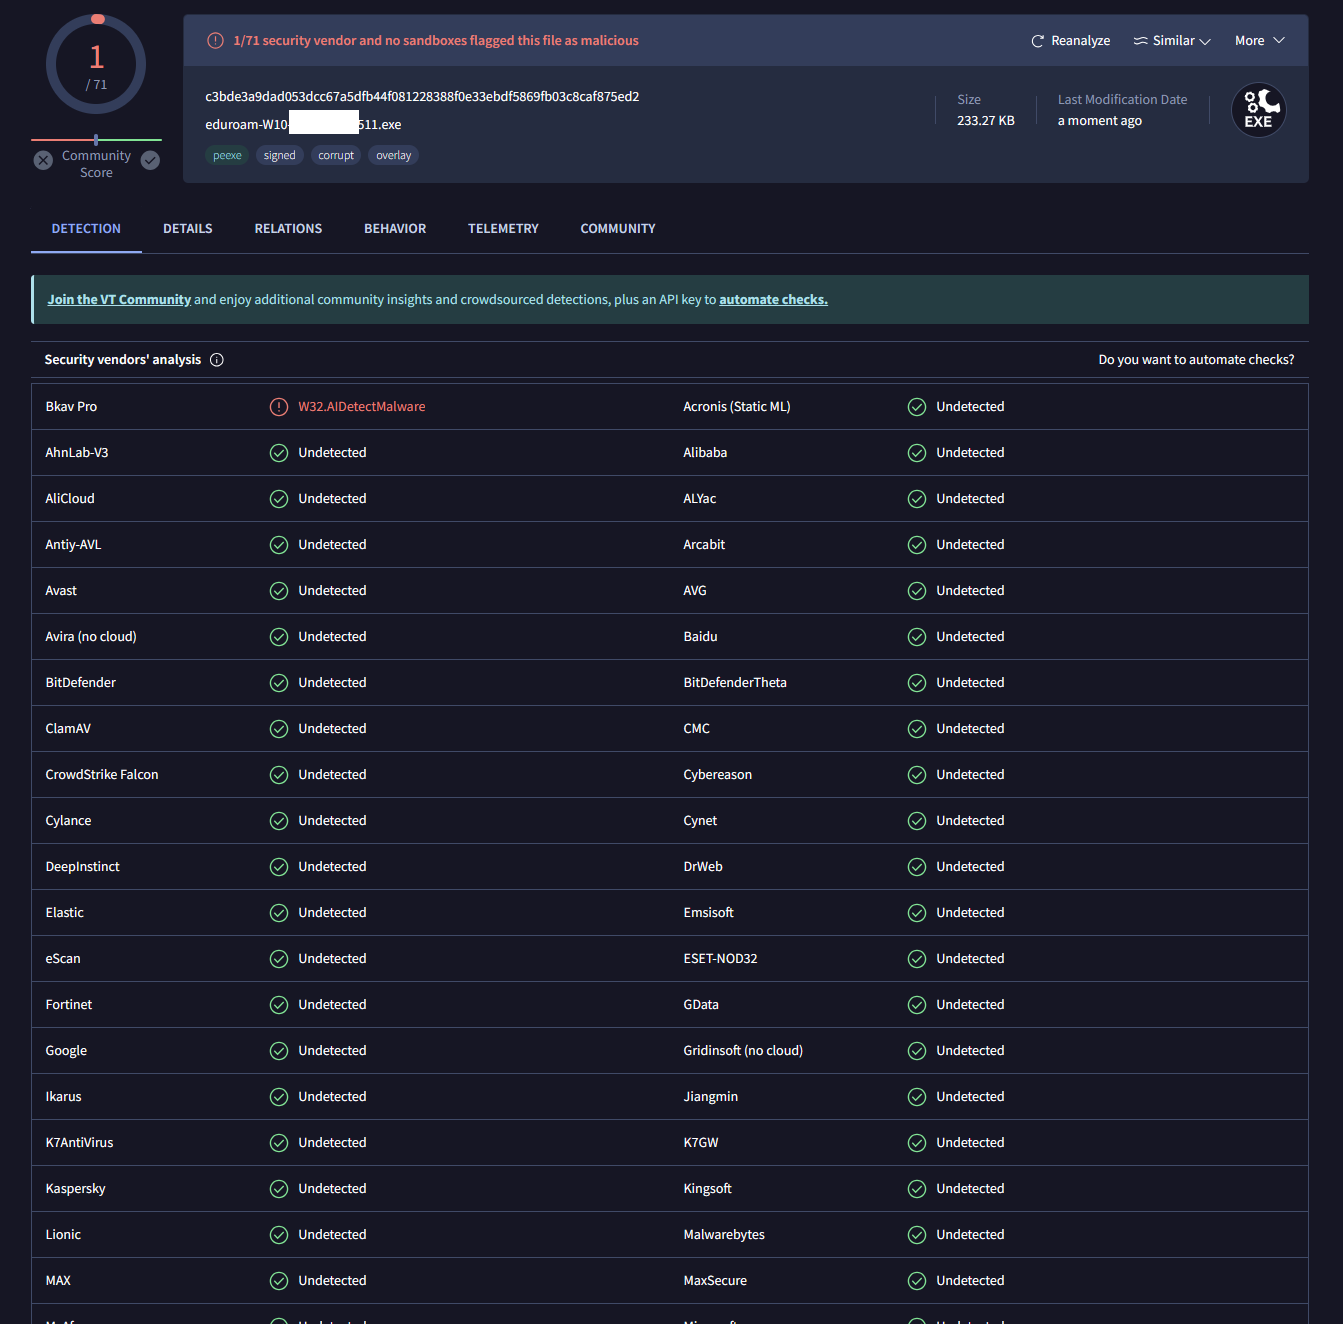This screenshot has width=1343, height=1324.
Task: Click the detection score circle 1/71
Action: 96,65
